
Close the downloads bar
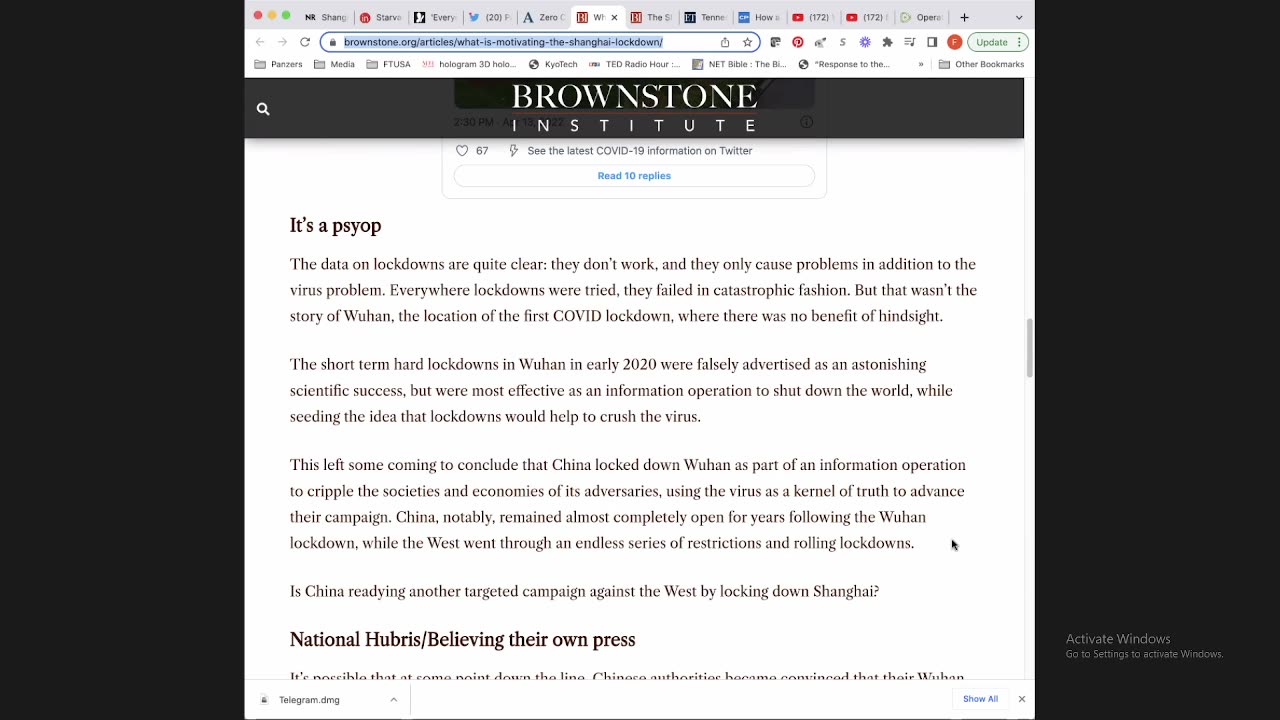pyautogui.click(x=1021, y=699)
